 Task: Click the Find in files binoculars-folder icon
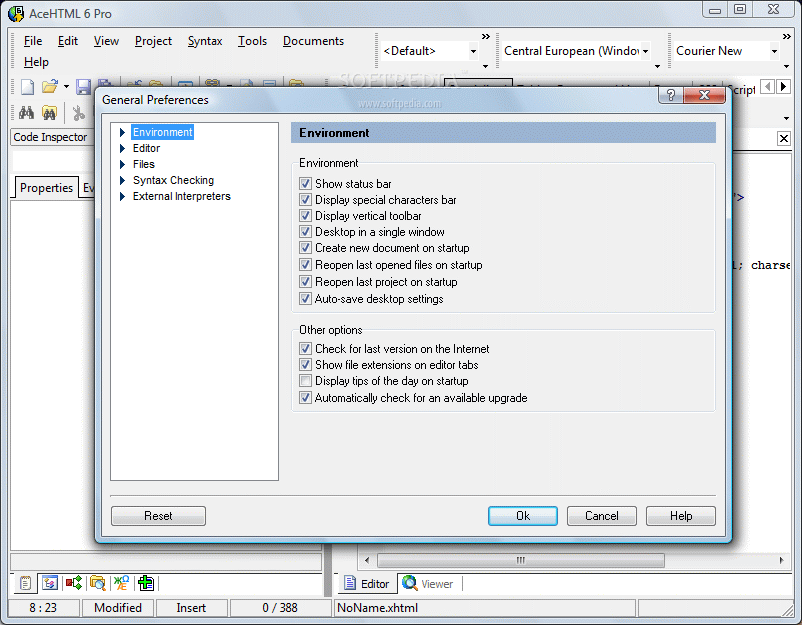click(50, 113)
